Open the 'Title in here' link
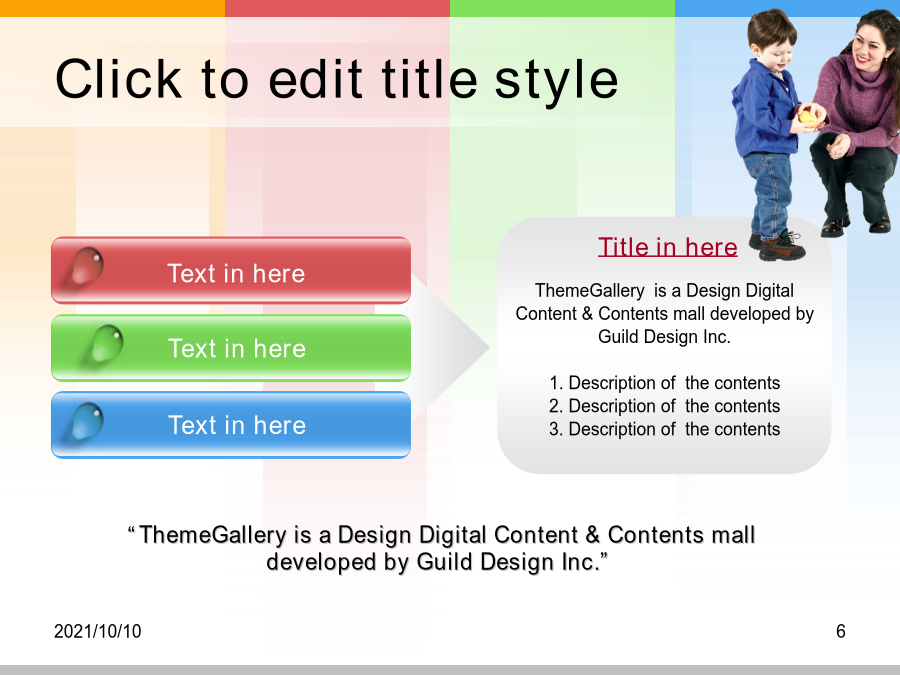The height and width of the screenshot is (675, 900). (668, 247)
